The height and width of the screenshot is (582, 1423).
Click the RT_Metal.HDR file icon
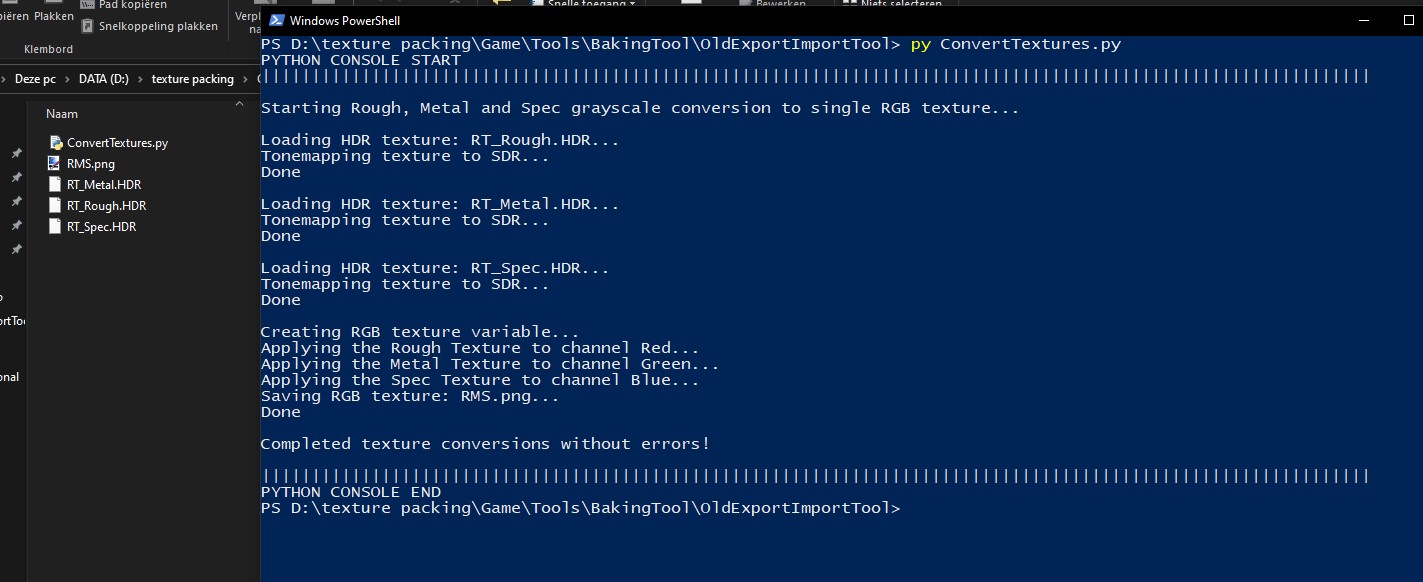coord(56,185)
